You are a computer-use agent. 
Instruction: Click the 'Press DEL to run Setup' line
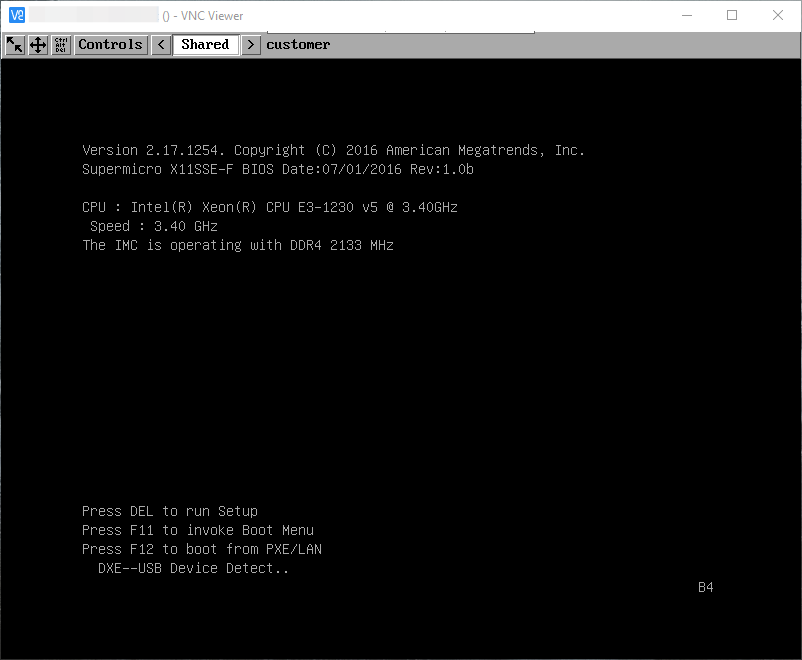coord(170,512)
